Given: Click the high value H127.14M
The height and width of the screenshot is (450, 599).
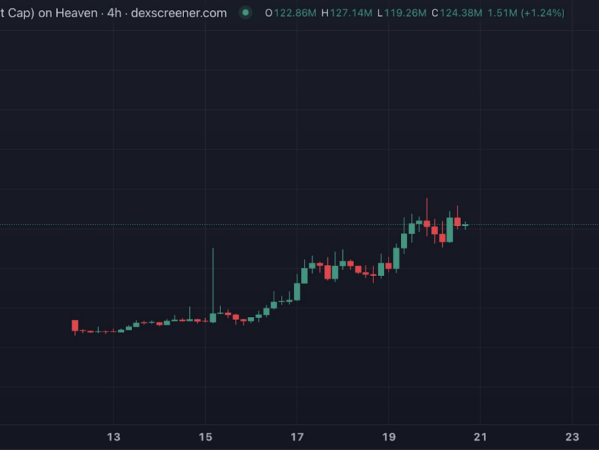Looking at the screenshot, I should 347,13.
